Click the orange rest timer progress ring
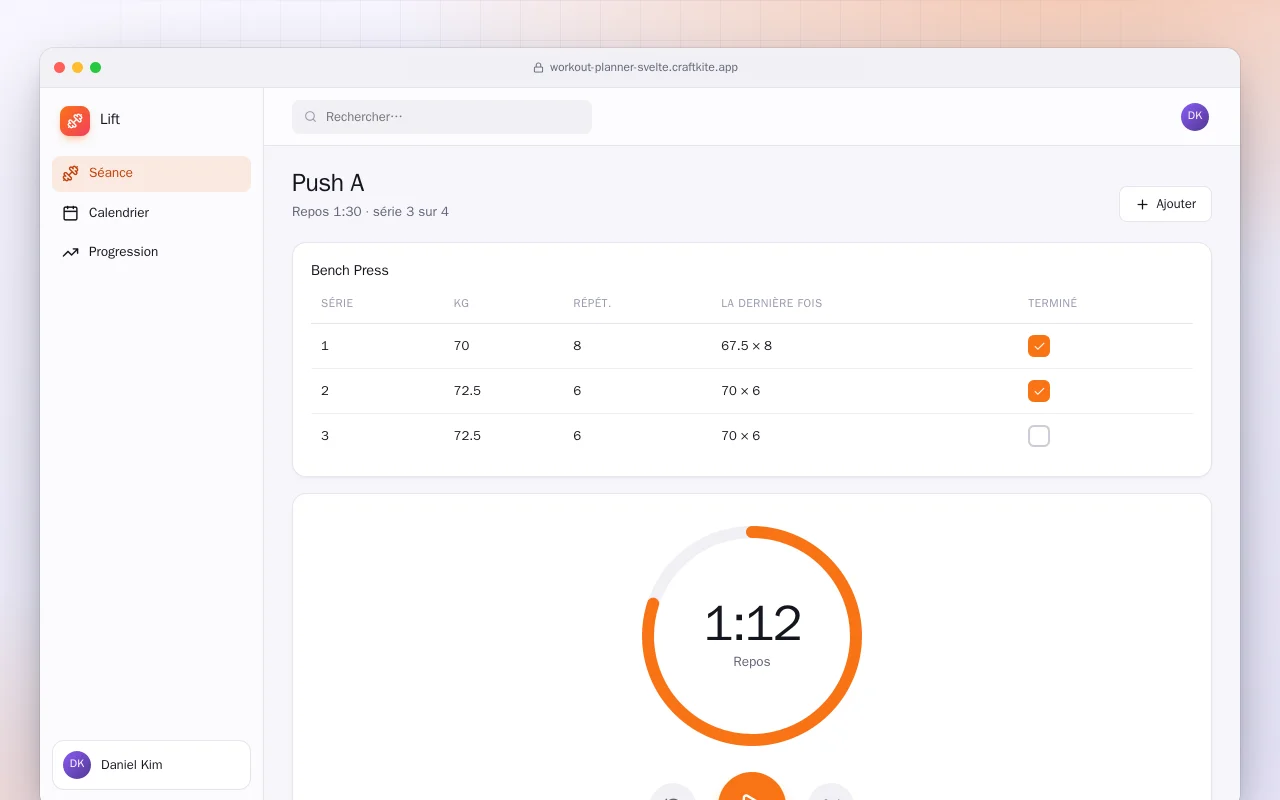This screenshot has width=1280, height=800. [x=752, y=636]
